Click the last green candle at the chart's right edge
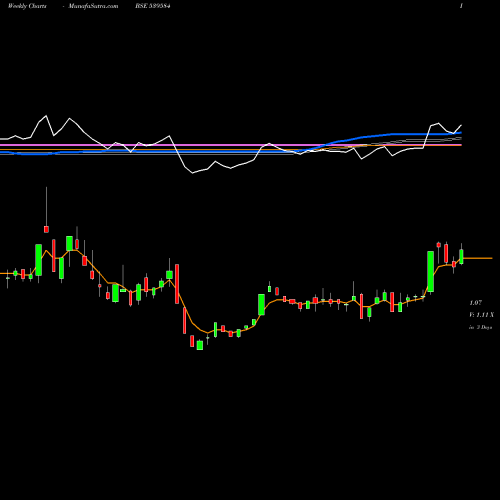 tap(461, 256)
